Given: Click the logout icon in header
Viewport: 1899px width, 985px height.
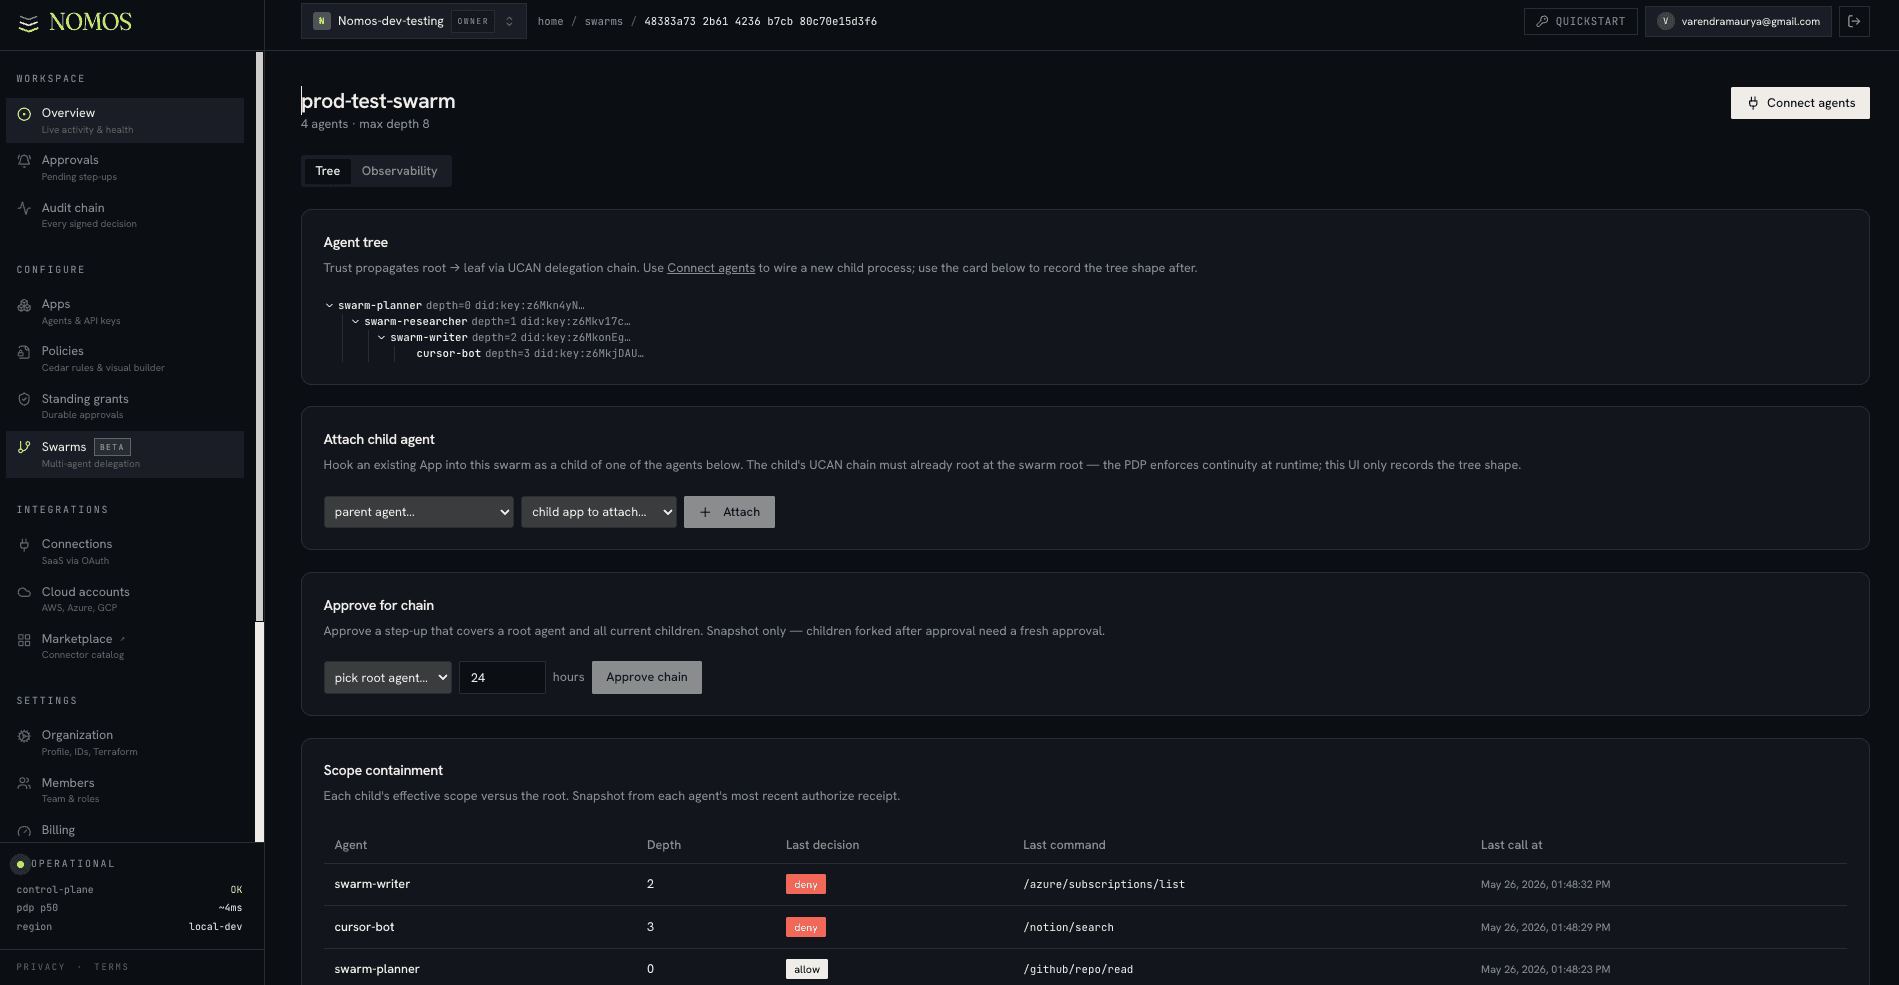Looking at the screenshot, I should click(1854, 21).
